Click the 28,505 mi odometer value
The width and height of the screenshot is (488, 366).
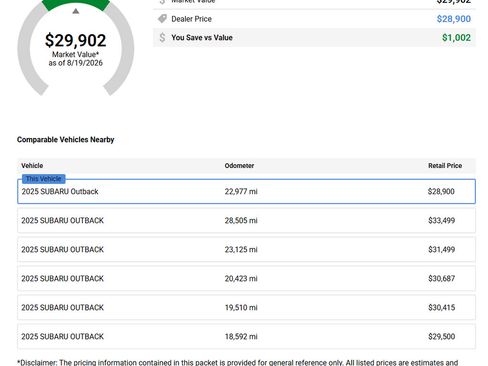[x=241, y=221]
